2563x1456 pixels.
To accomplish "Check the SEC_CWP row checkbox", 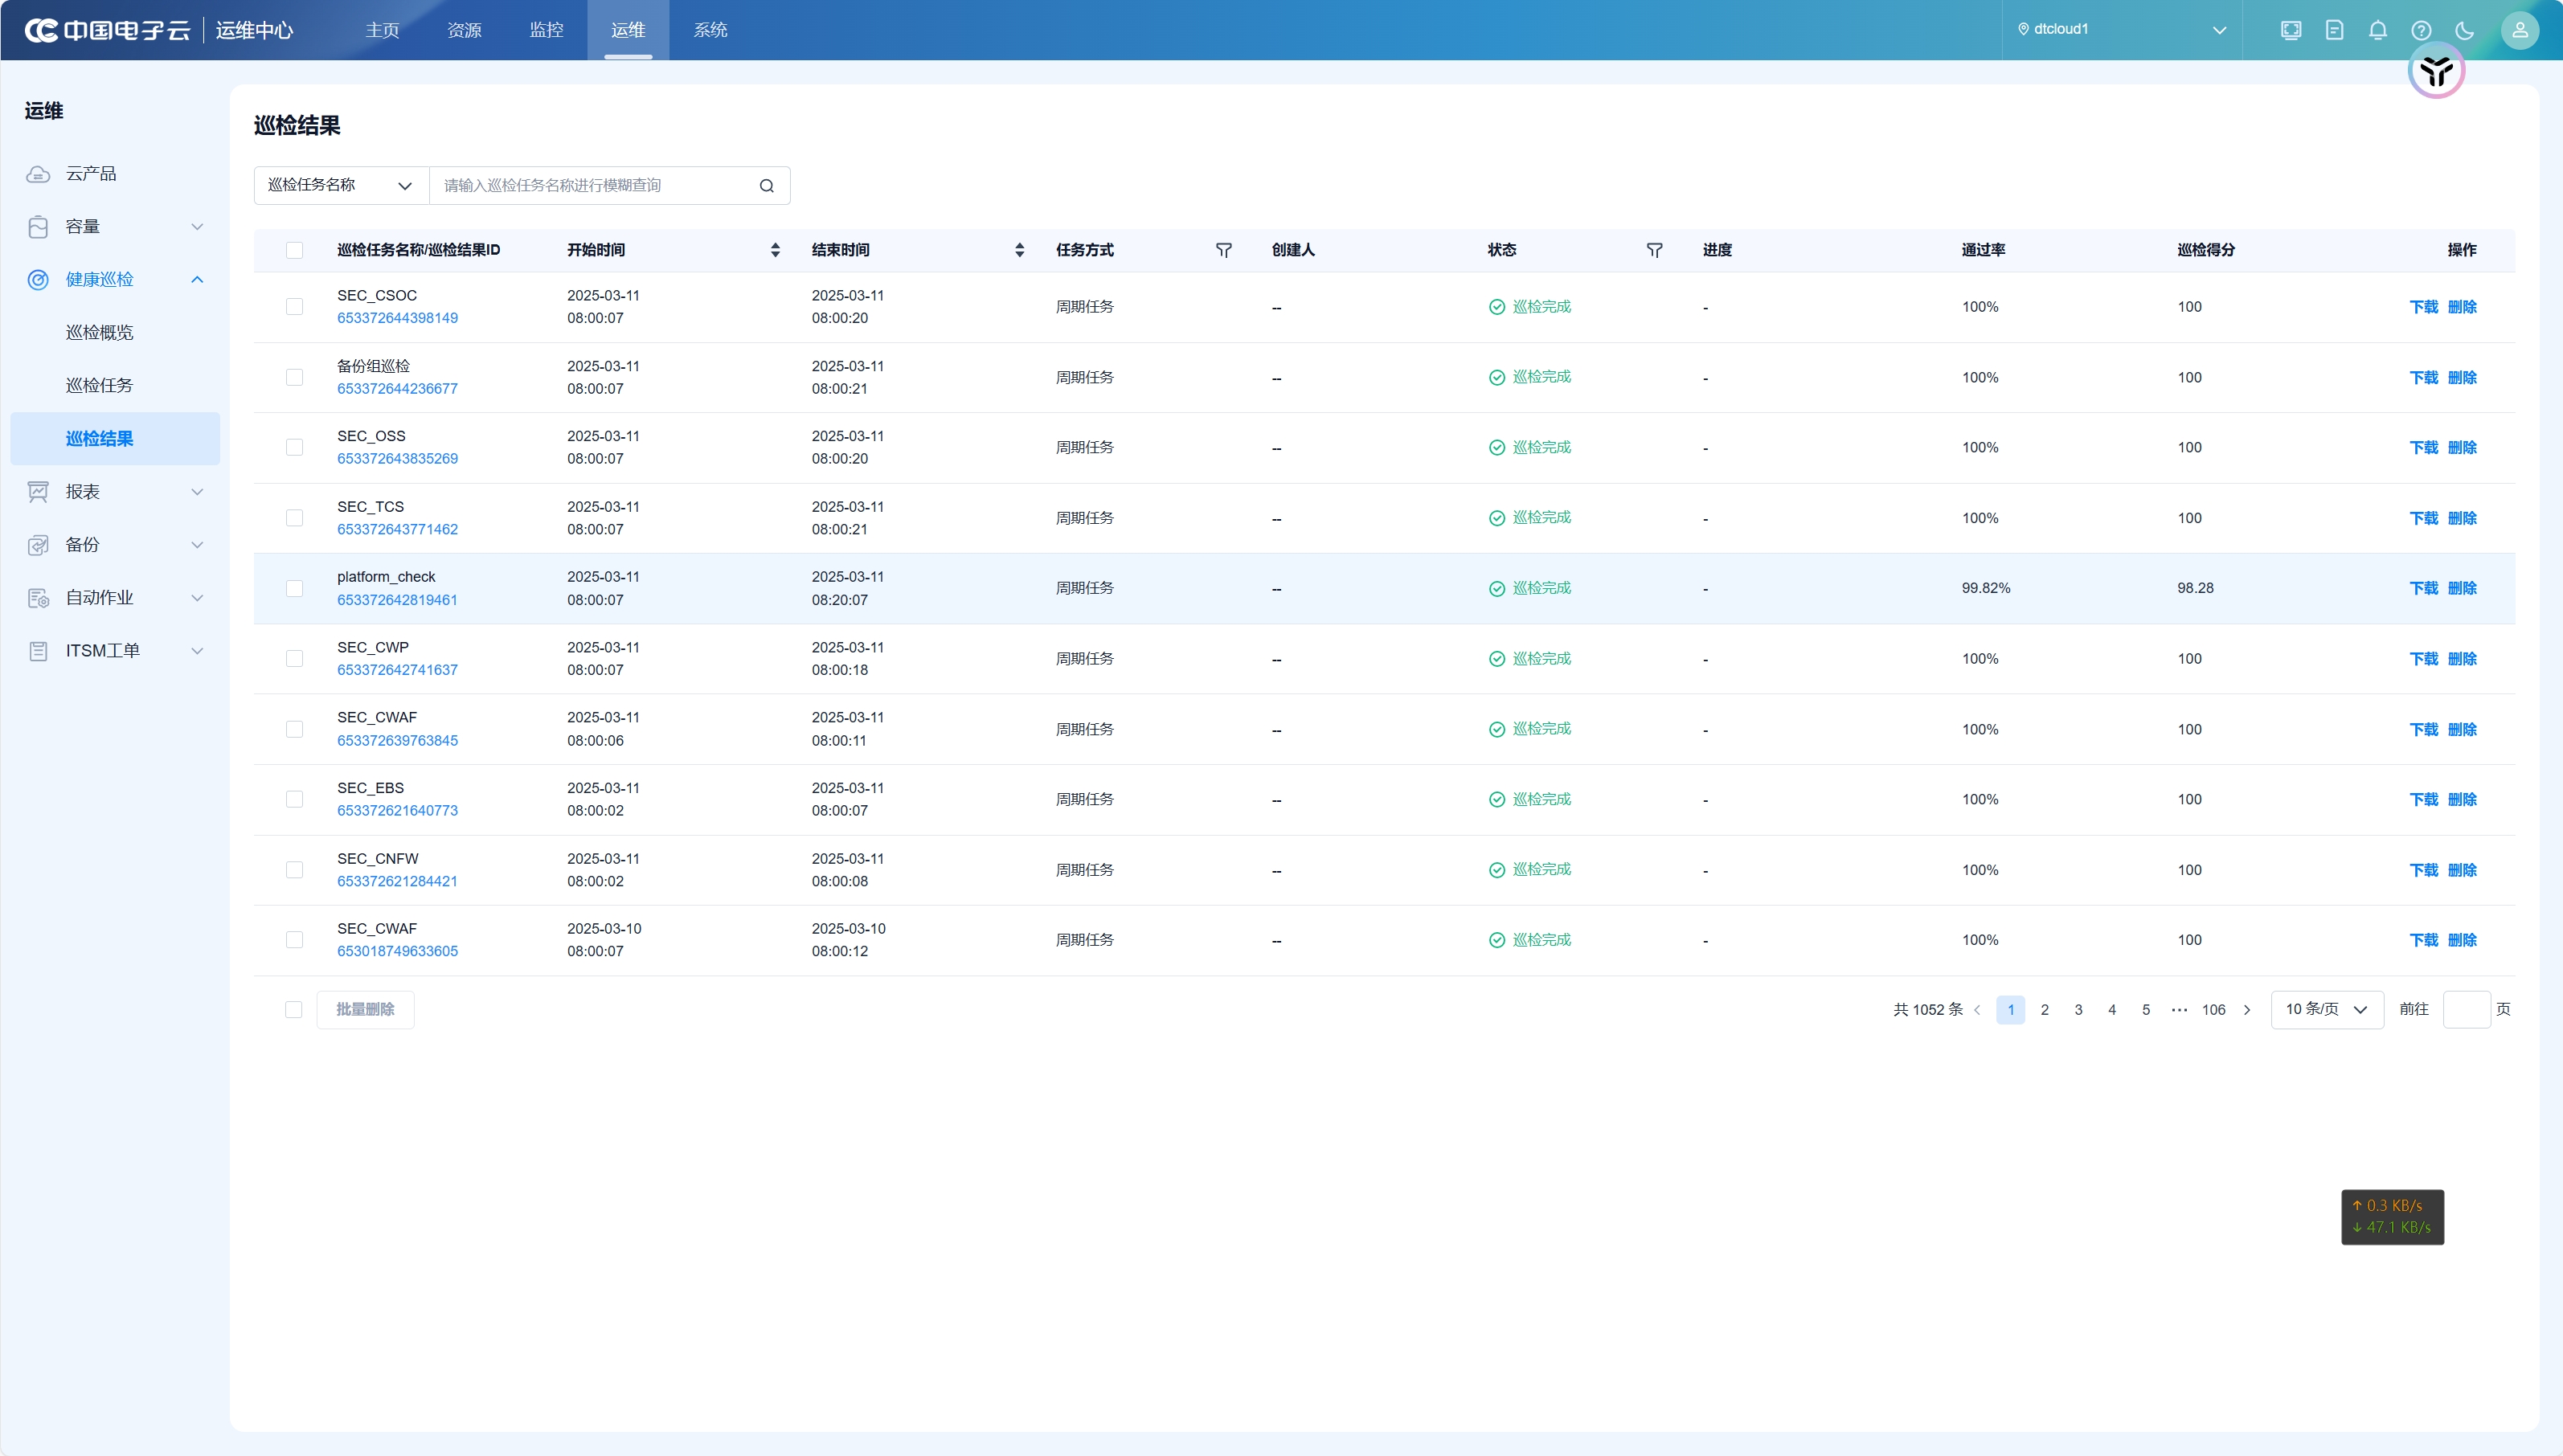I will 294,659.
